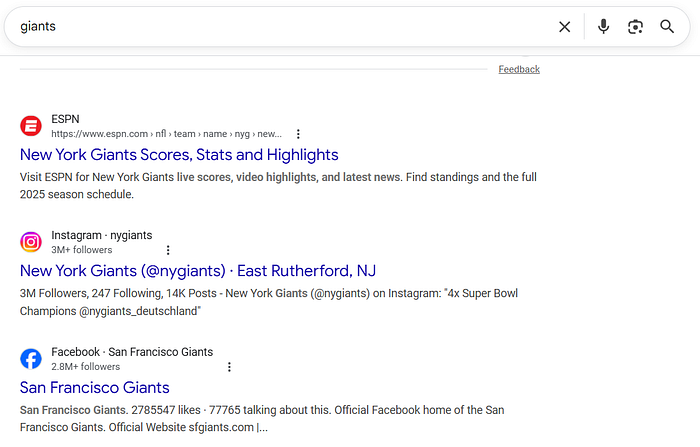Click the Feedback link
700x447 pixels.
[x=519, y=69]
